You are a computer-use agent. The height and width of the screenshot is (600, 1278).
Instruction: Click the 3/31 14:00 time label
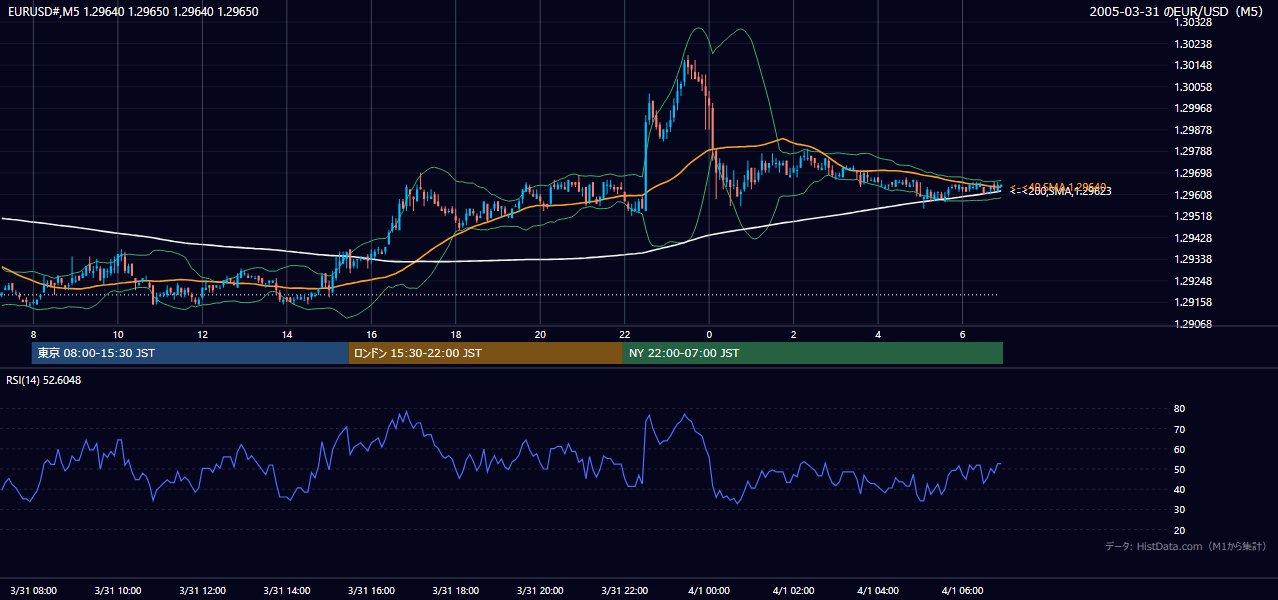point(287,590)
